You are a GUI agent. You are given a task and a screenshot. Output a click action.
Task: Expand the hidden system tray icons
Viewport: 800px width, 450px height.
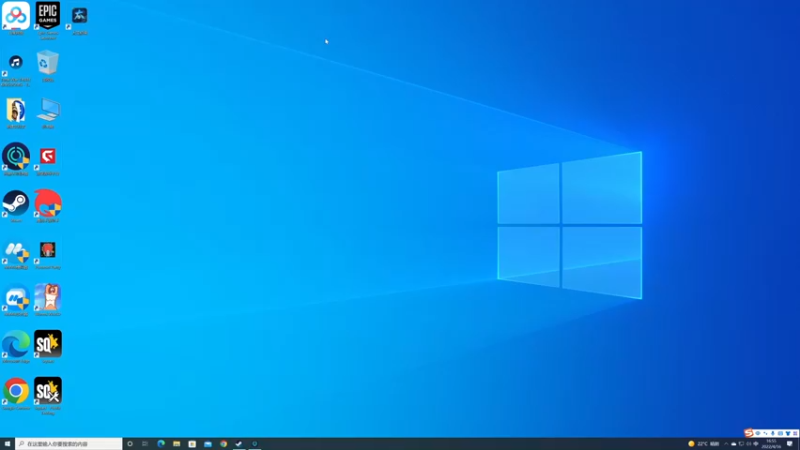[x=726, y=444]
